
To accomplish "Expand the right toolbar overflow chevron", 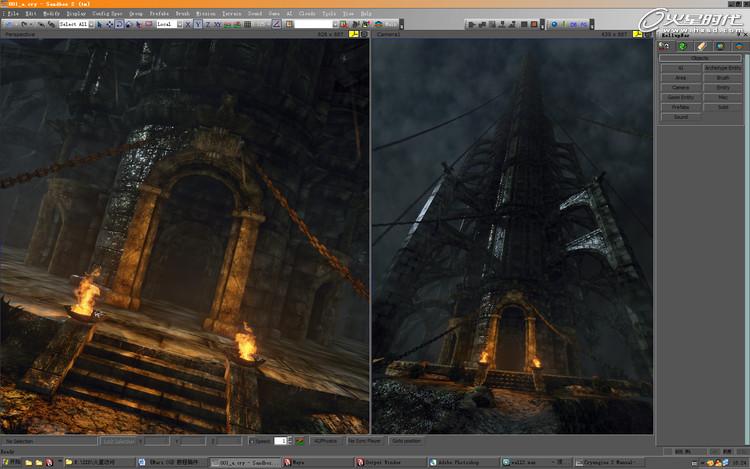I will [x=592, y=24].
